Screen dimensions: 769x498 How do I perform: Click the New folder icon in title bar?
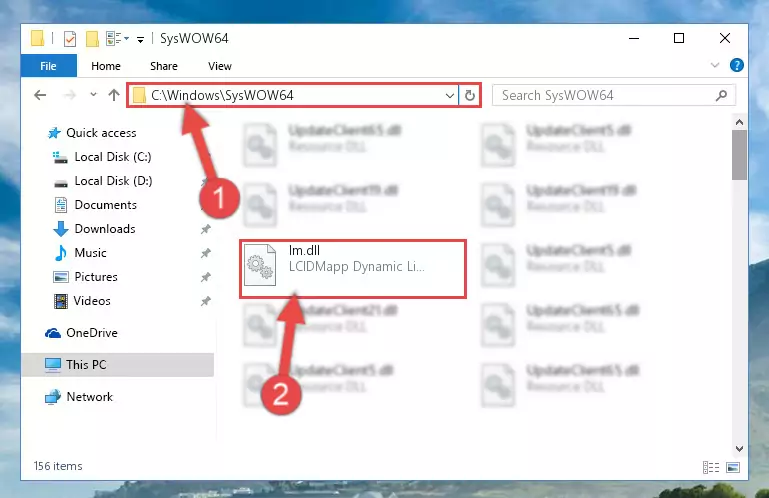[x=92, y=38]
